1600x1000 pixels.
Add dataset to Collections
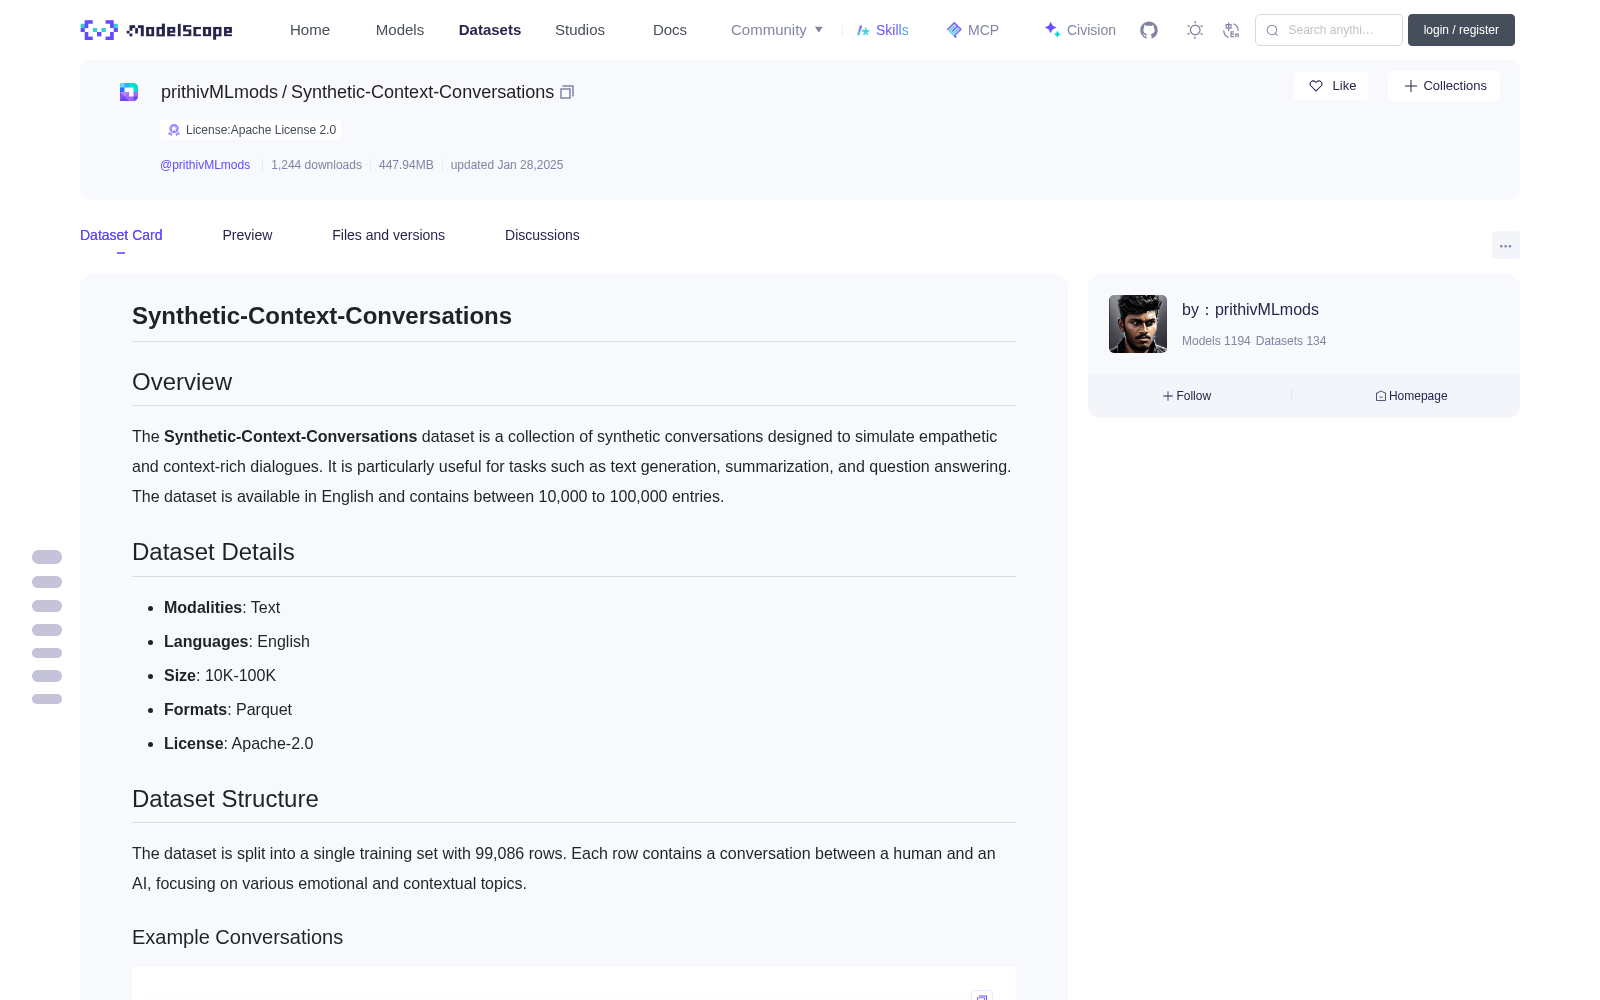[1444, 86]
